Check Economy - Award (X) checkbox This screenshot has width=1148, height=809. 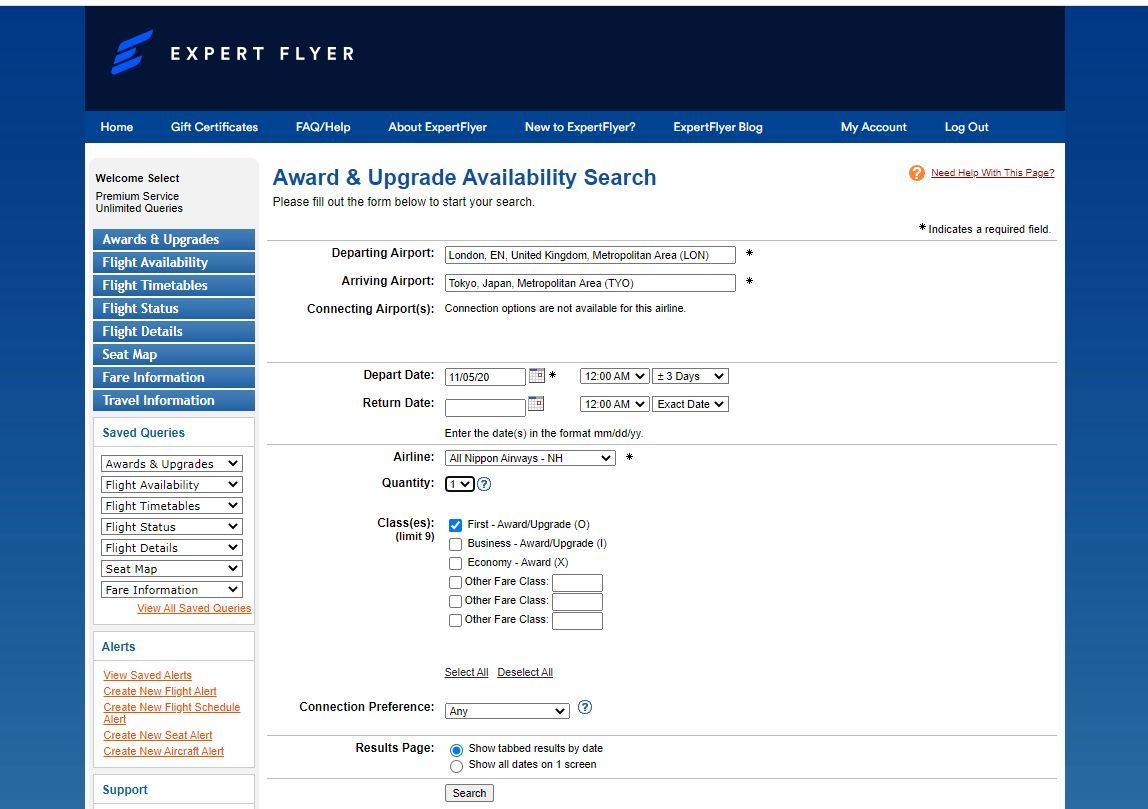(x=455, y=563)
